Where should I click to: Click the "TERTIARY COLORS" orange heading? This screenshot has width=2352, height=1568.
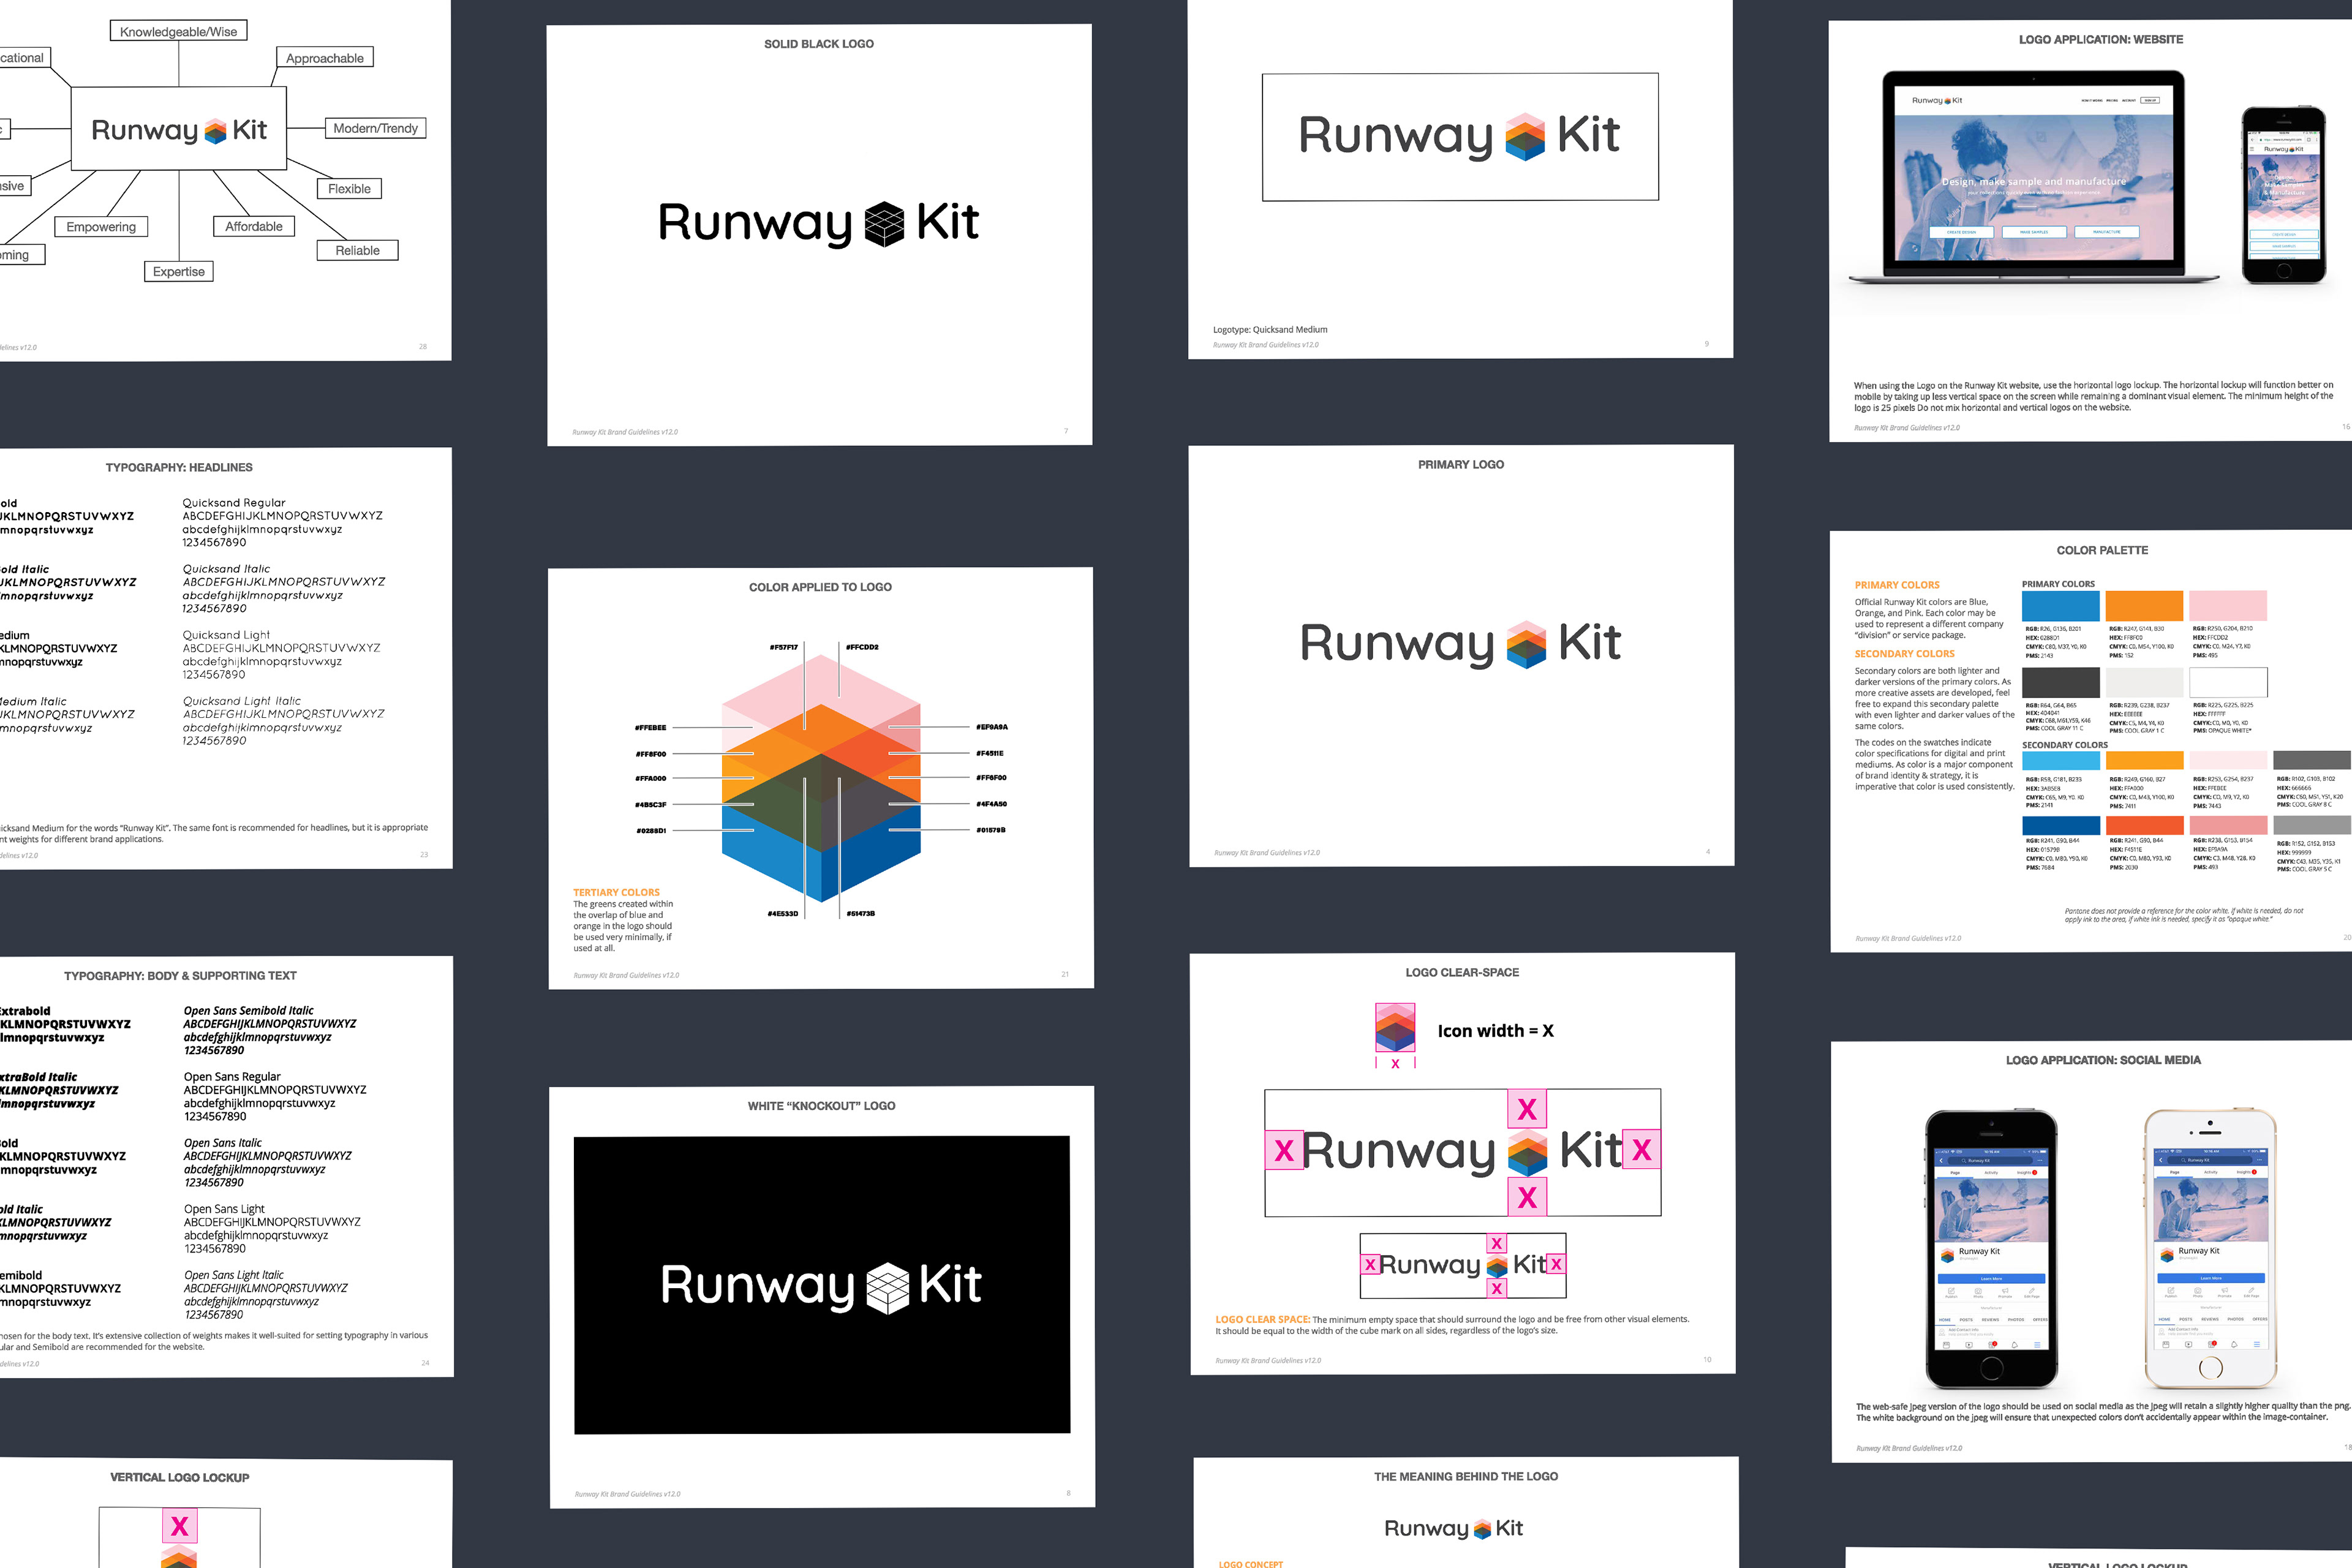616,892
